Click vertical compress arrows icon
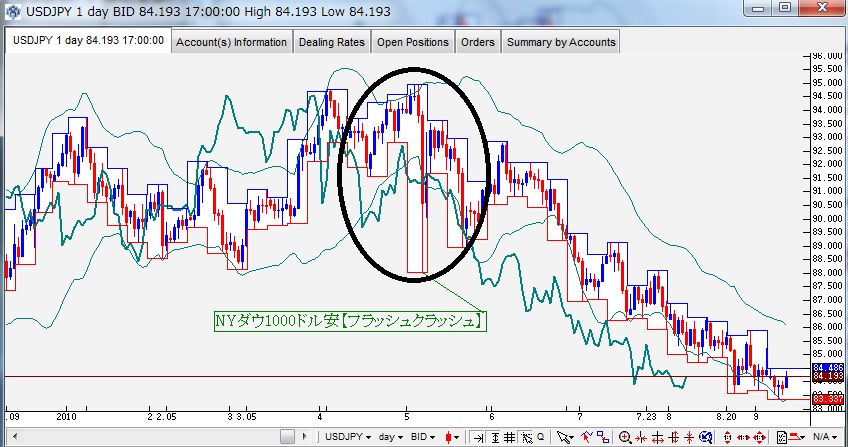The width and height of the screenshot is (848, 447). [x=689, y=437]
